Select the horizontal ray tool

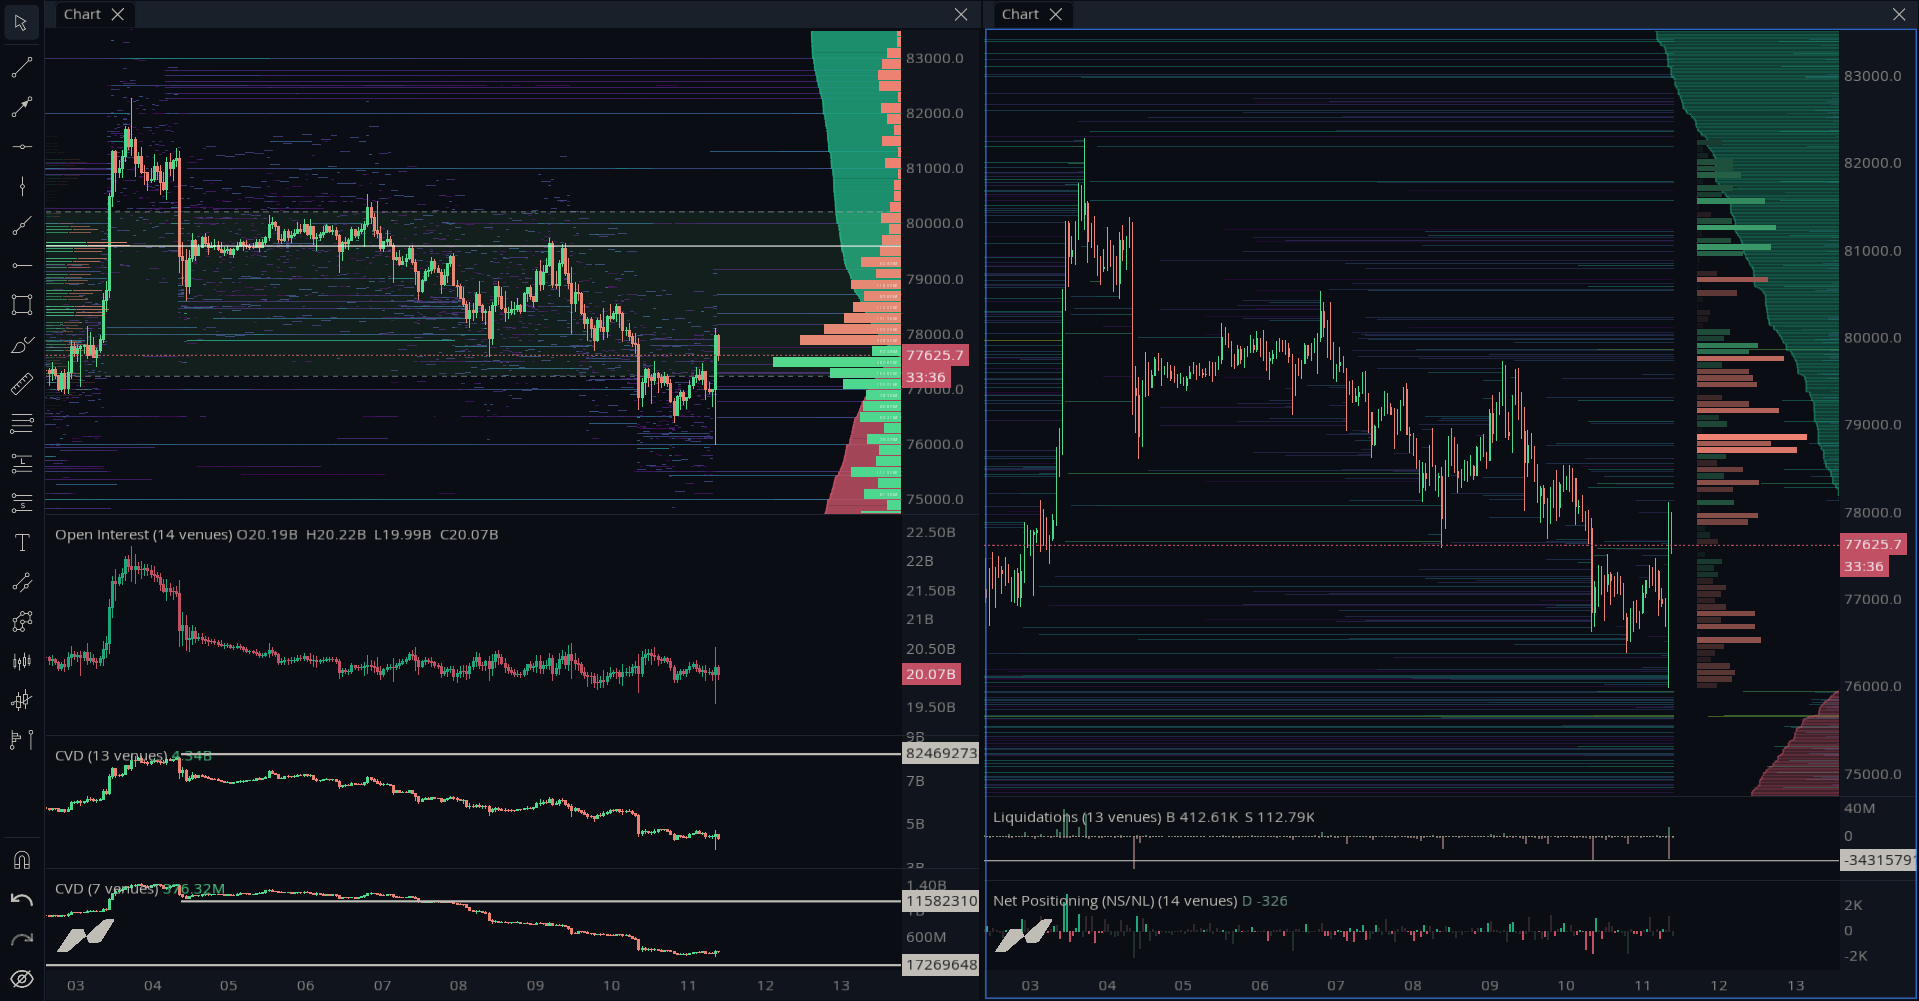tap(21, 265)
